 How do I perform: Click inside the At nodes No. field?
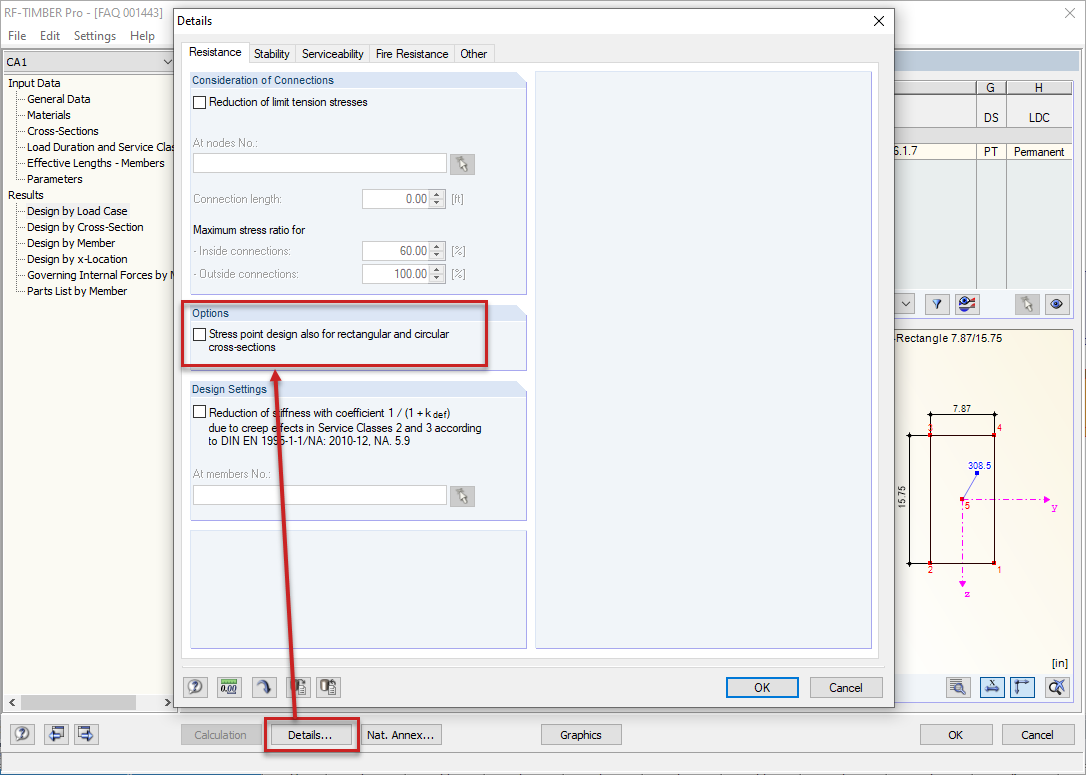[x=320, y=162]
